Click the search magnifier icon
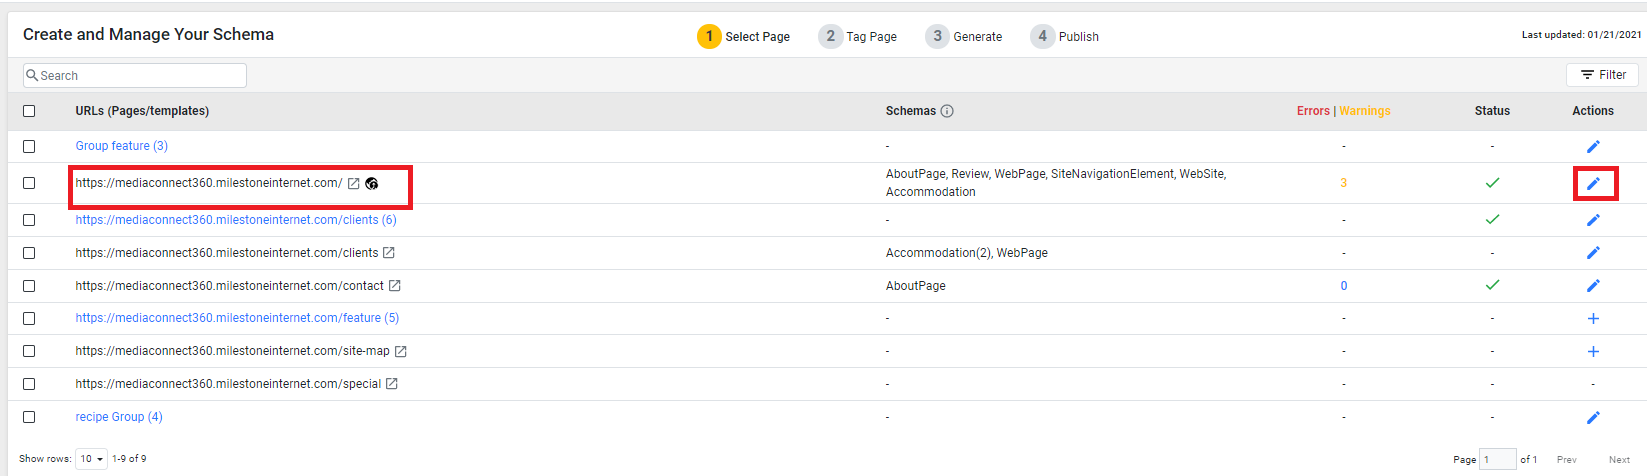This screenshot has width=1647, height=476. 32,75
